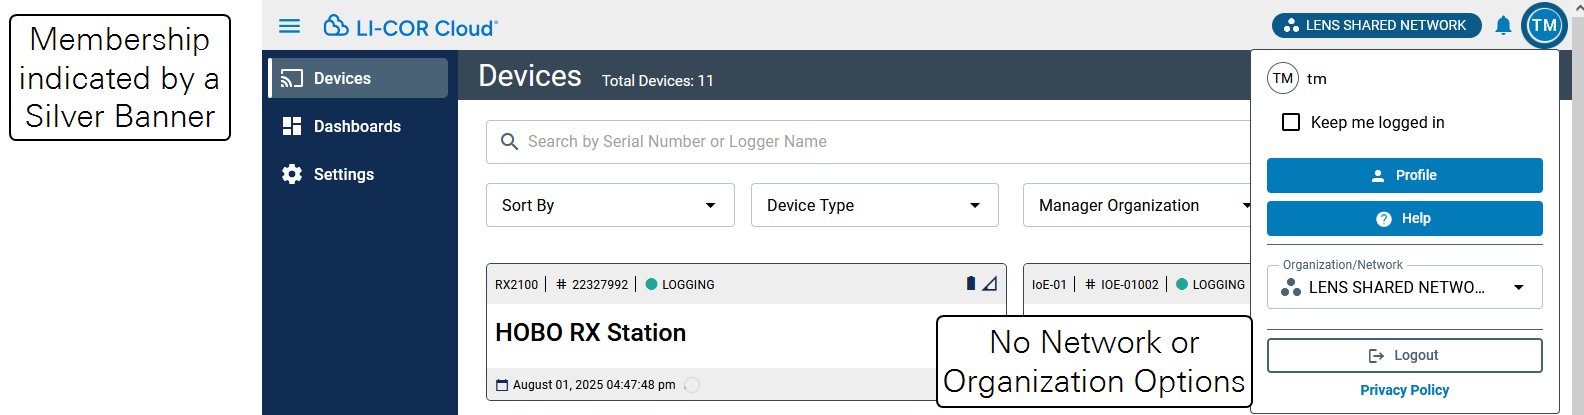Screen dimensions: 1584x415
Task: Expand the Organization/Network selector
Action: click(1404, 287)
